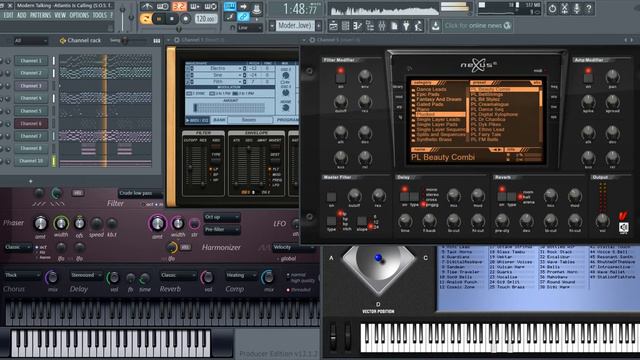Click the FL Studio play button
The height and width of the screenshot is (360, 640).
pyautogui.click(x=158, y=19)
